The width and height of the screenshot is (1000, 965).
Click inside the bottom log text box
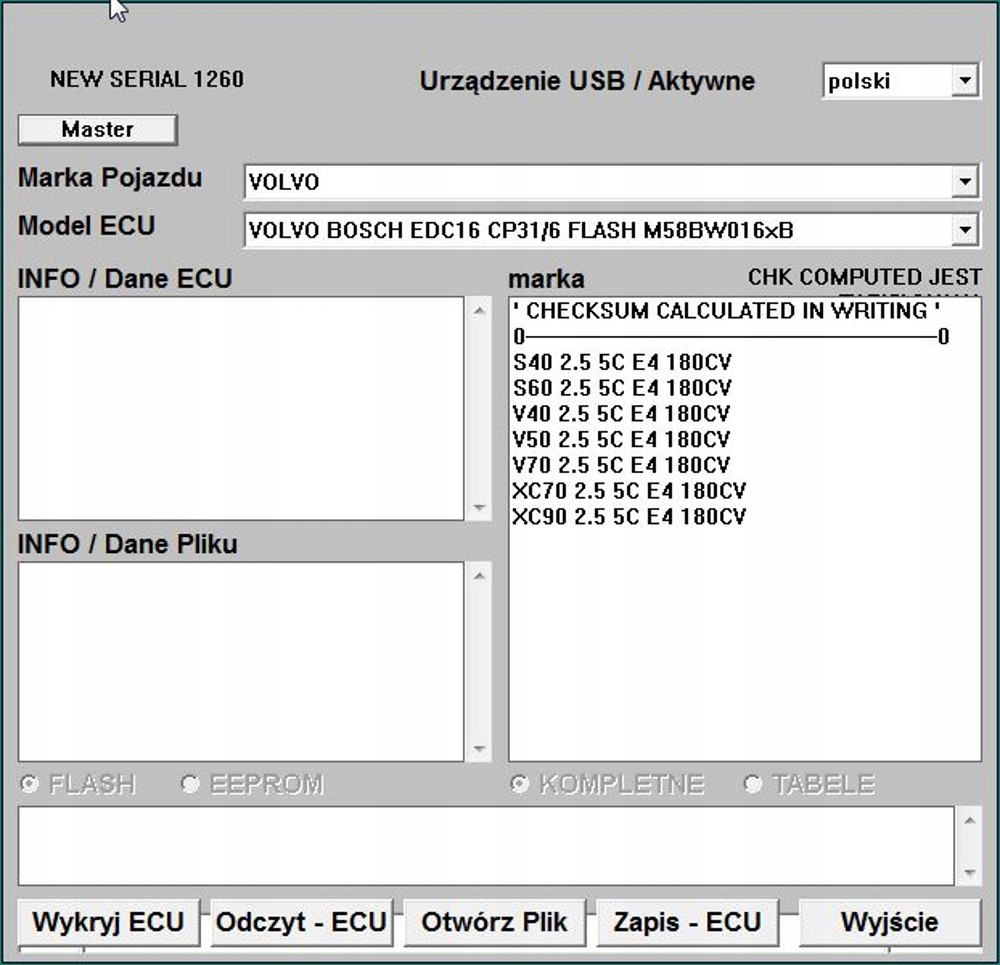487,846
